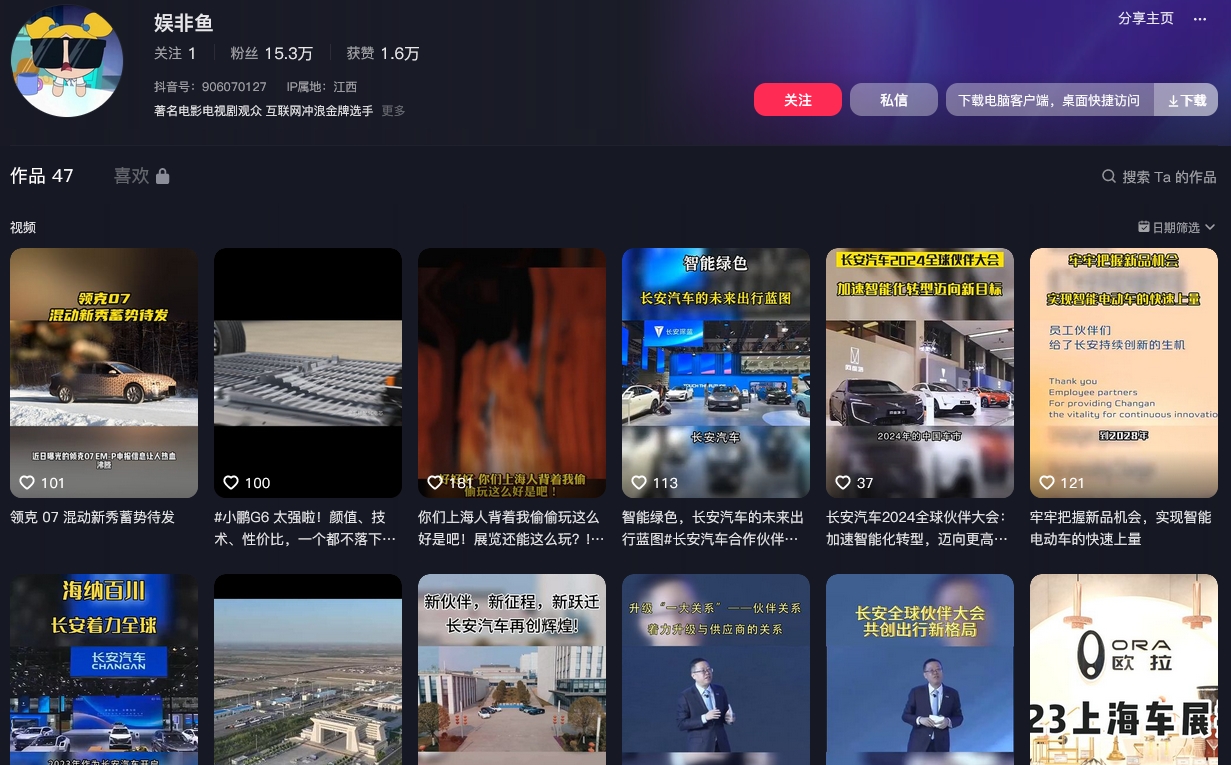Expand bio with 更多 link
The image size is (1231, 765).
[x=394, y=111]
